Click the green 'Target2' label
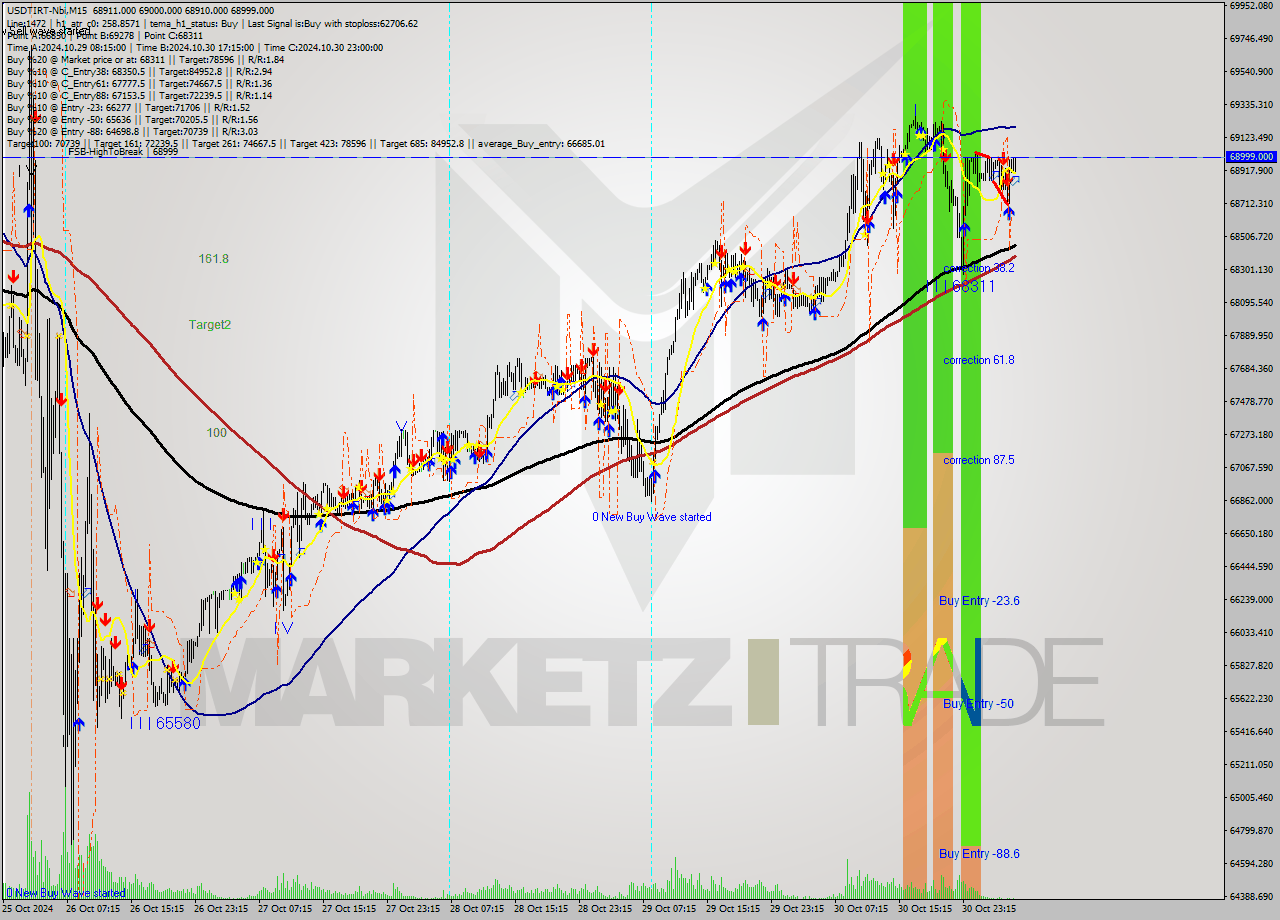Image resolution: width=1280 pixels, height=920 pixels. (210, 325)
